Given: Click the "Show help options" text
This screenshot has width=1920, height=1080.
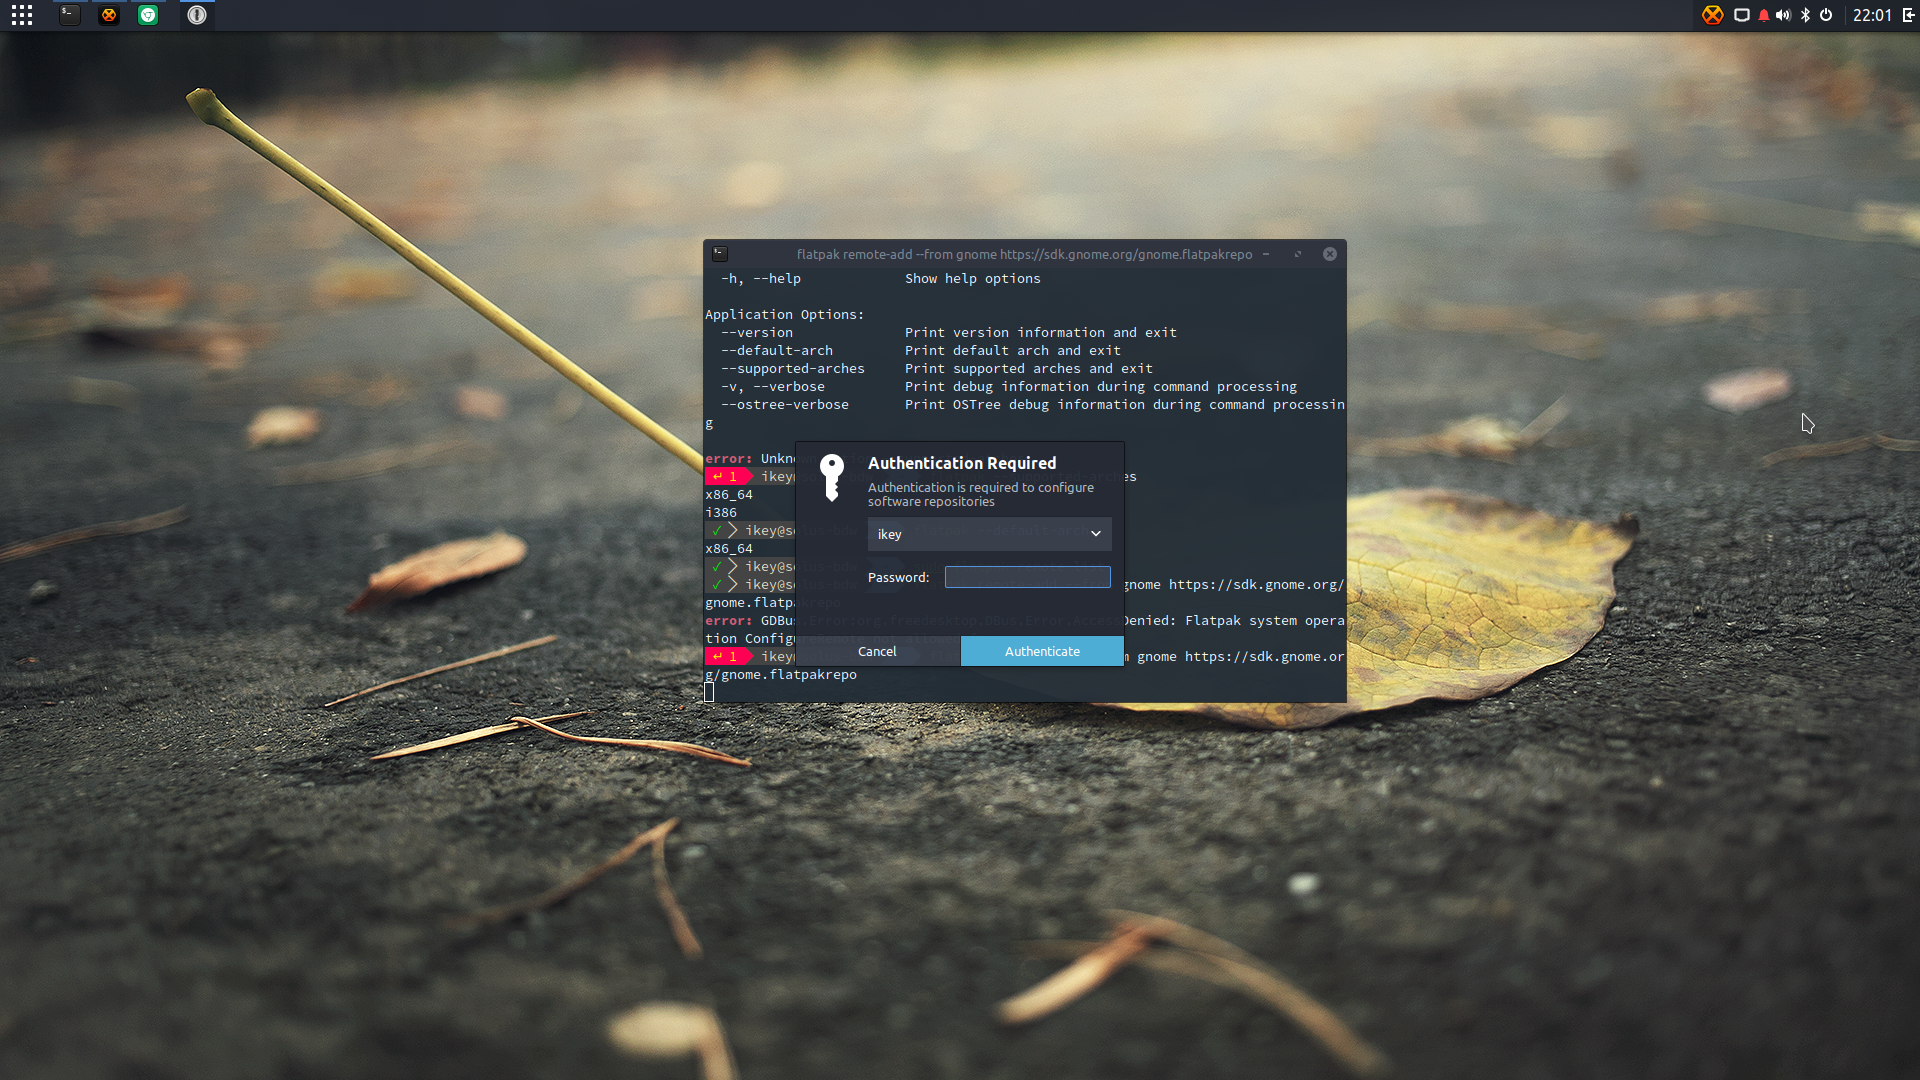Looking at the screenshot, I should 973,279.
